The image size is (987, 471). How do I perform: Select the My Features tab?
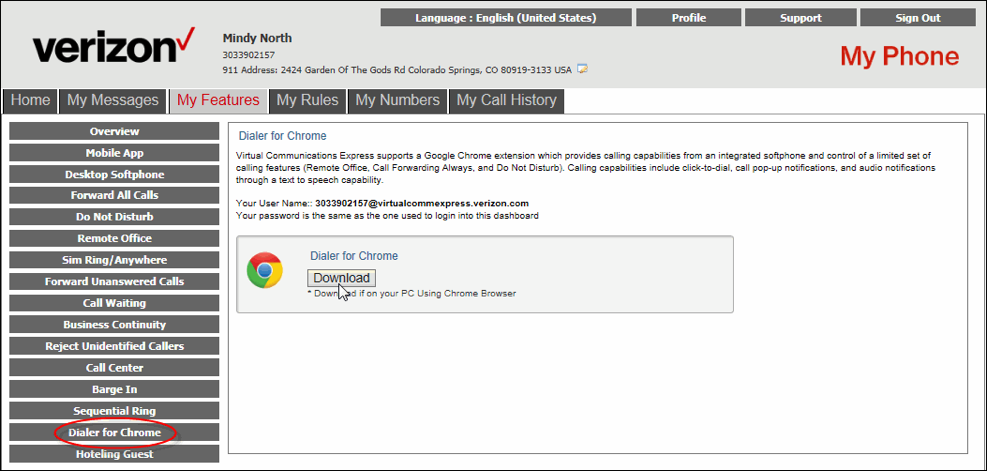coord(218,101)
